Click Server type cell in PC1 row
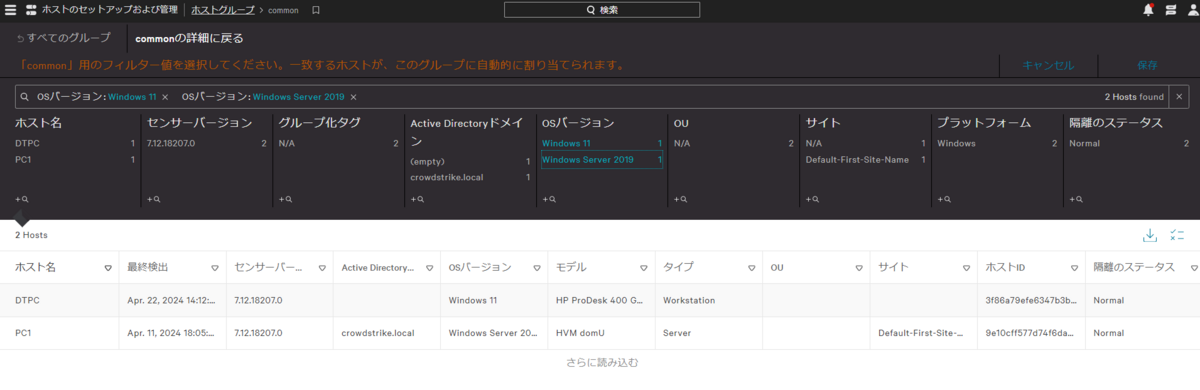The image size is (1200, 390). (x=677, y=333)
